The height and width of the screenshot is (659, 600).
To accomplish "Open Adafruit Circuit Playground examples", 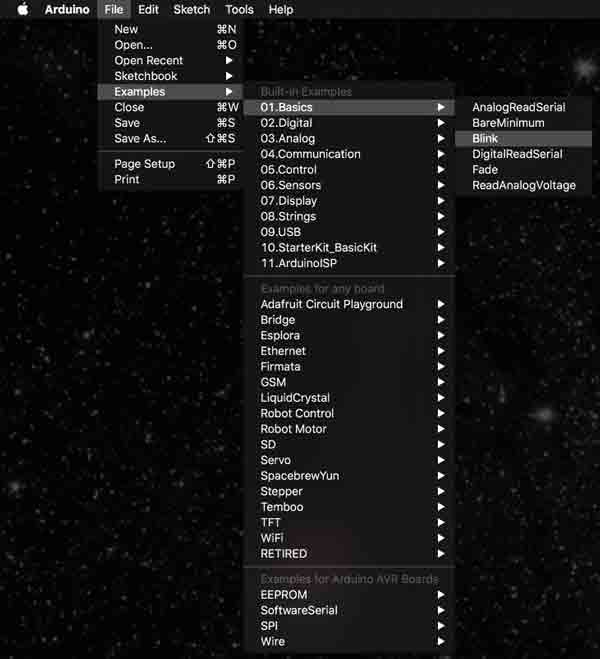I will pyautogui.click(x=350, y=304).
